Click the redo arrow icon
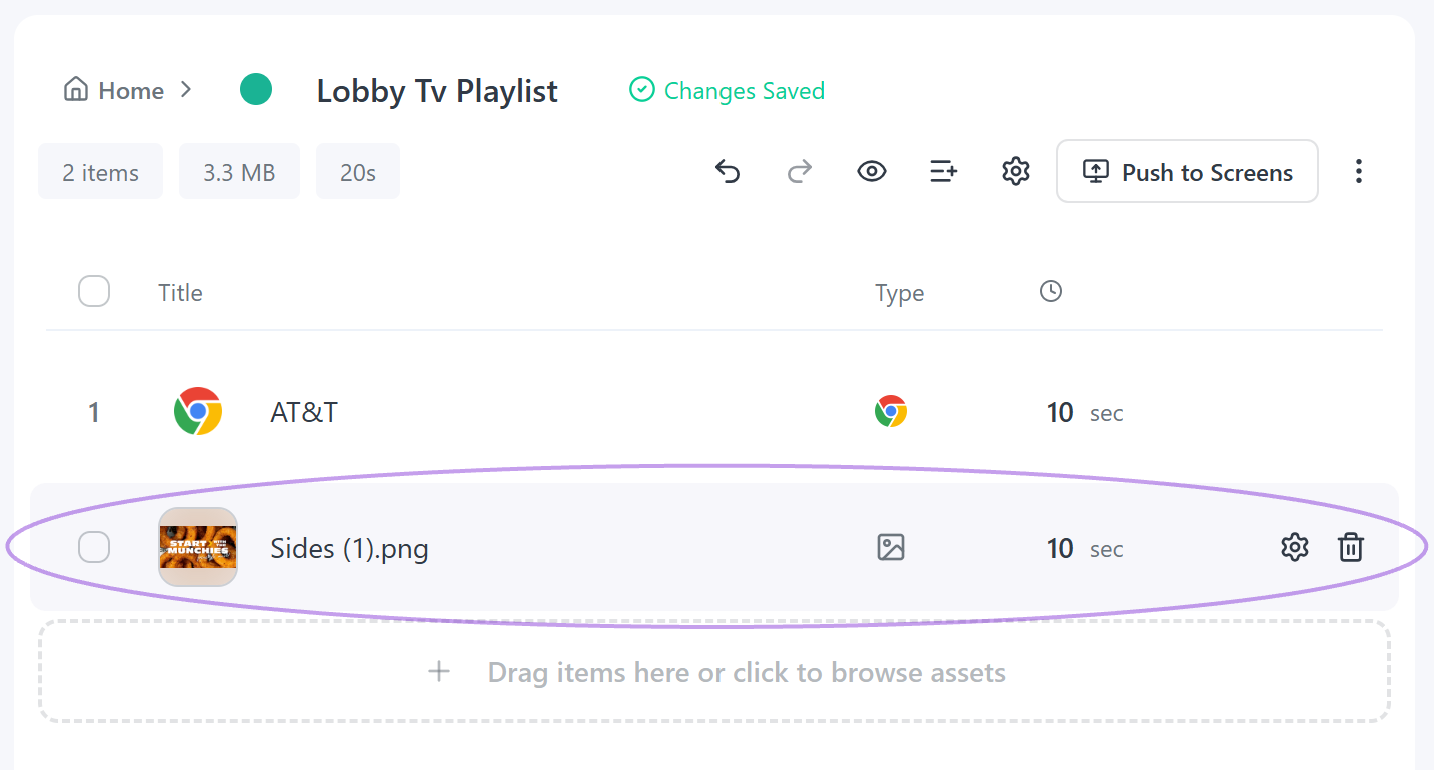This screenshot has width=1434, height=770. 799,172
